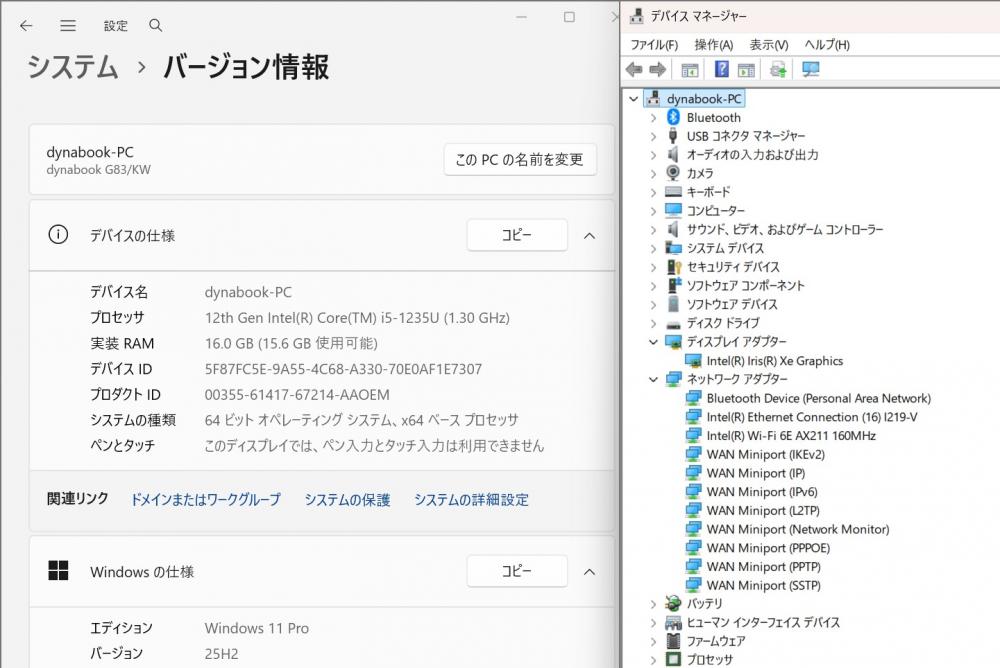The height and width of the screenshot is (668, 1000).
Task: Collapse the デバイスの仕様 section chevron
Action: (589, 235)
